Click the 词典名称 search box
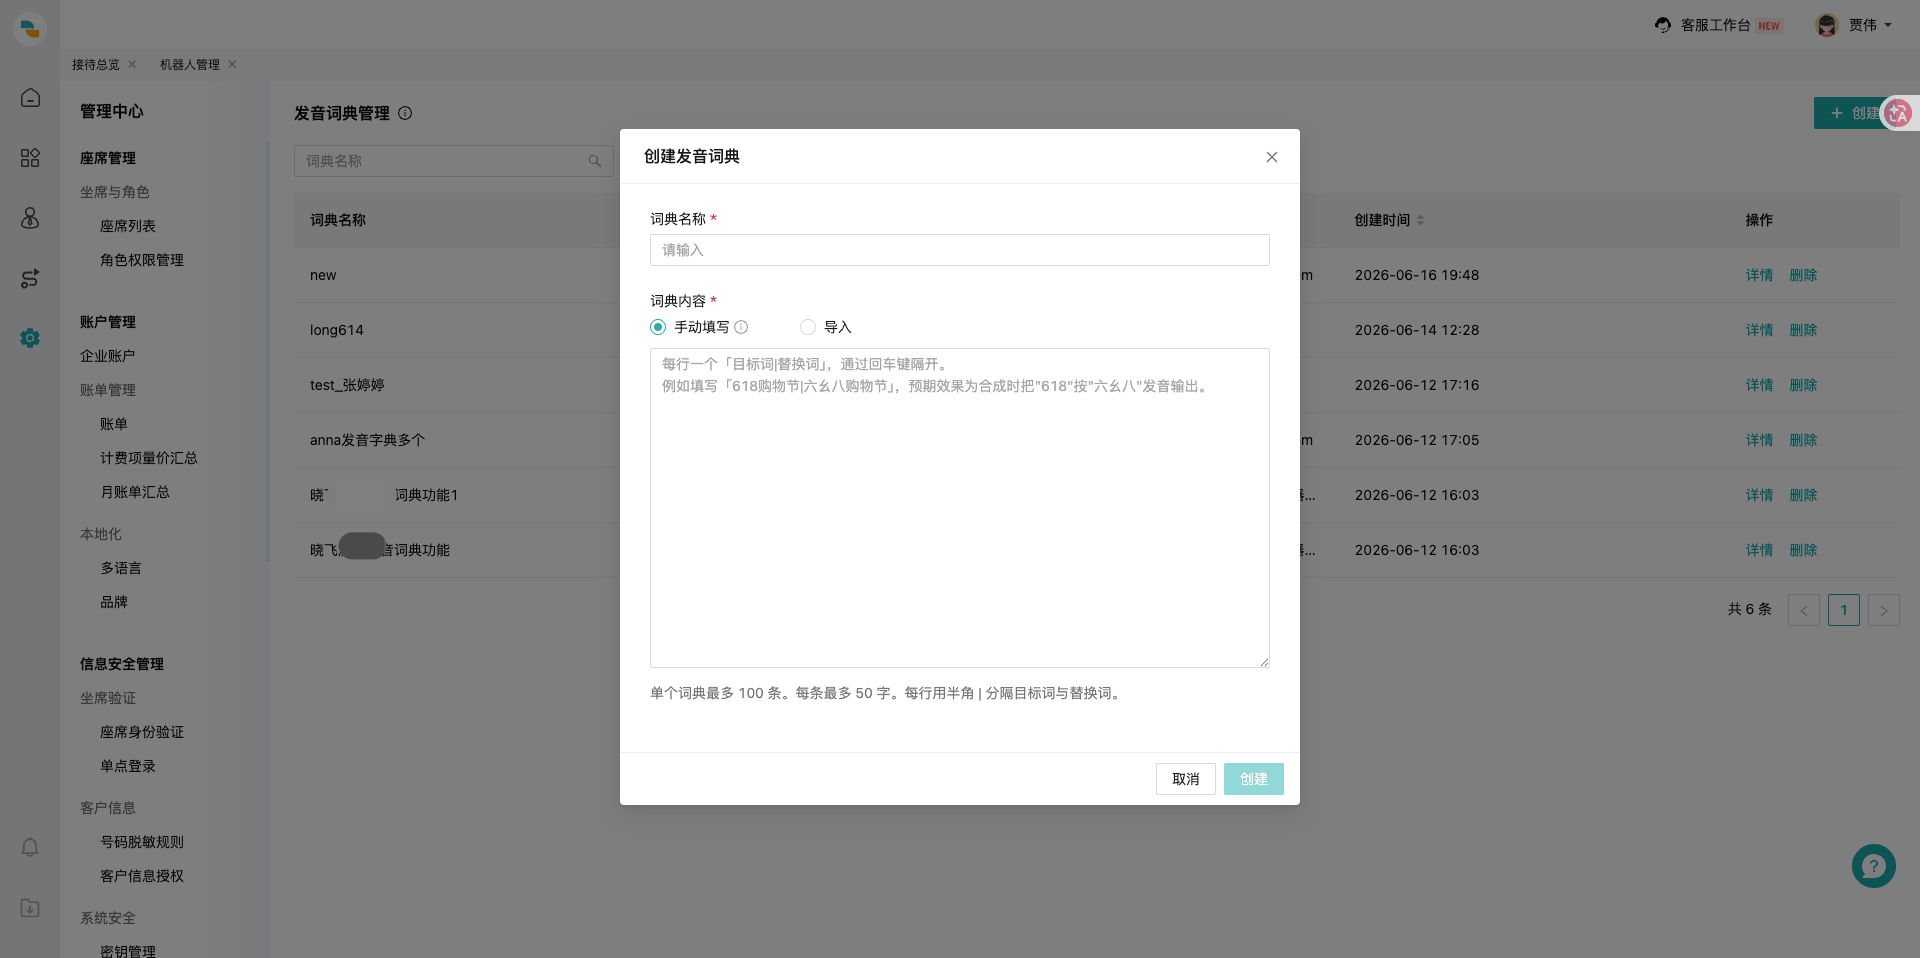 point(454,161)
